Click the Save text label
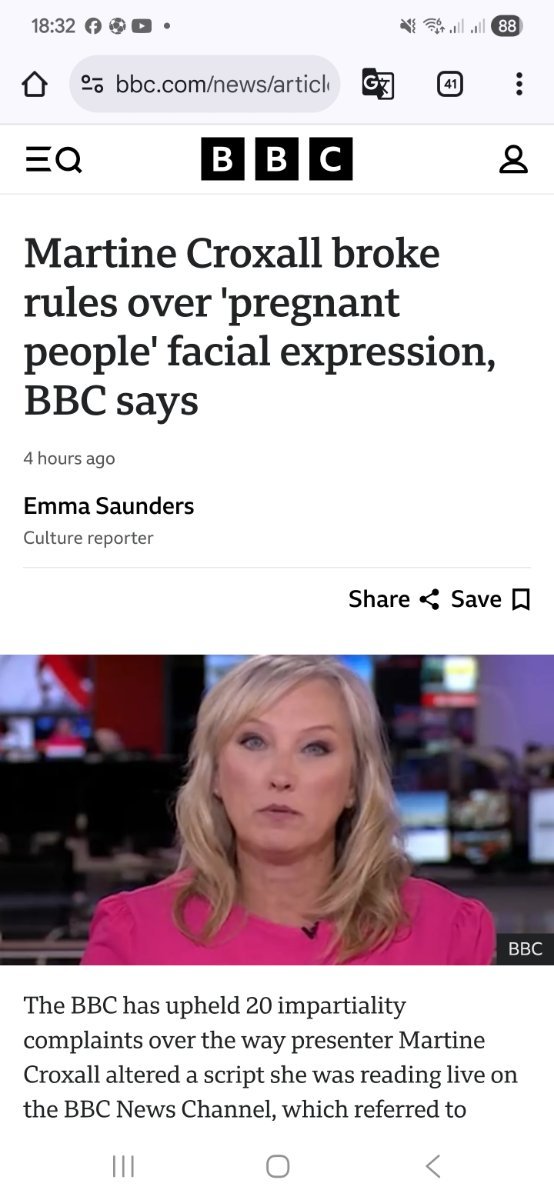Image resolution: width=554 pixels, height=1200 pixels. (x=476, y=599)
